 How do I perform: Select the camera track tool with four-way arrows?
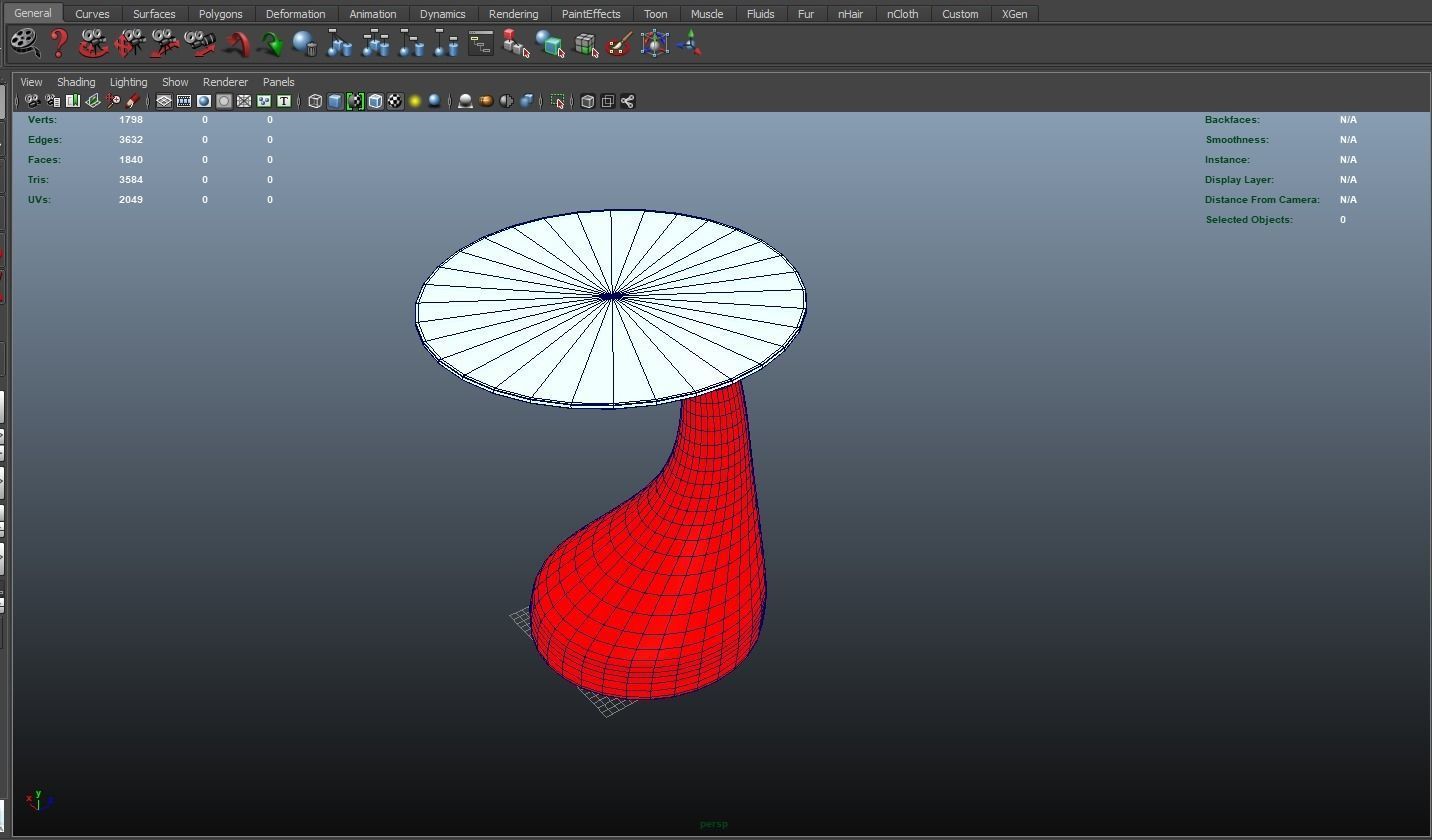point(129,44)
